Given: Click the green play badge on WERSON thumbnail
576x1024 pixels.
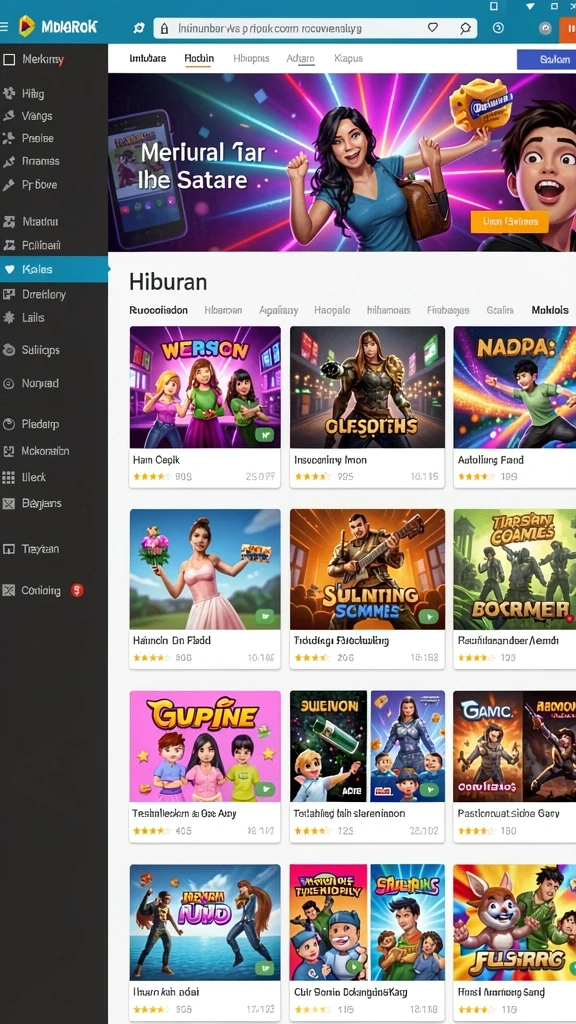Looking at the screenshot, I should coord(264,433).
